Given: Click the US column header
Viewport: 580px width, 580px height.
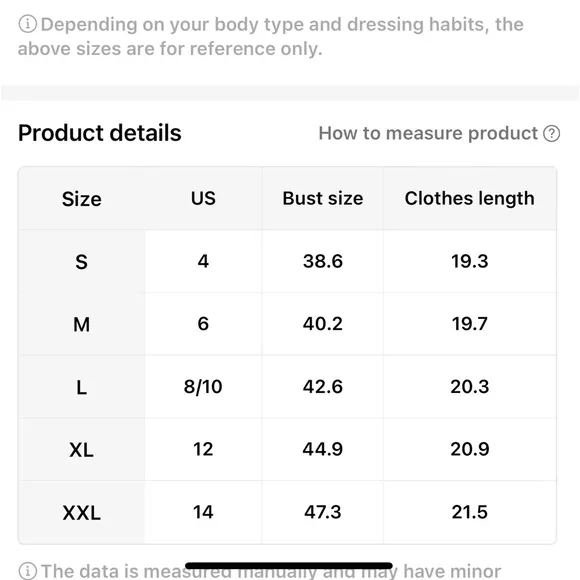Looking at the screenshot, I should pyautogui.click(x=203, y=198).
